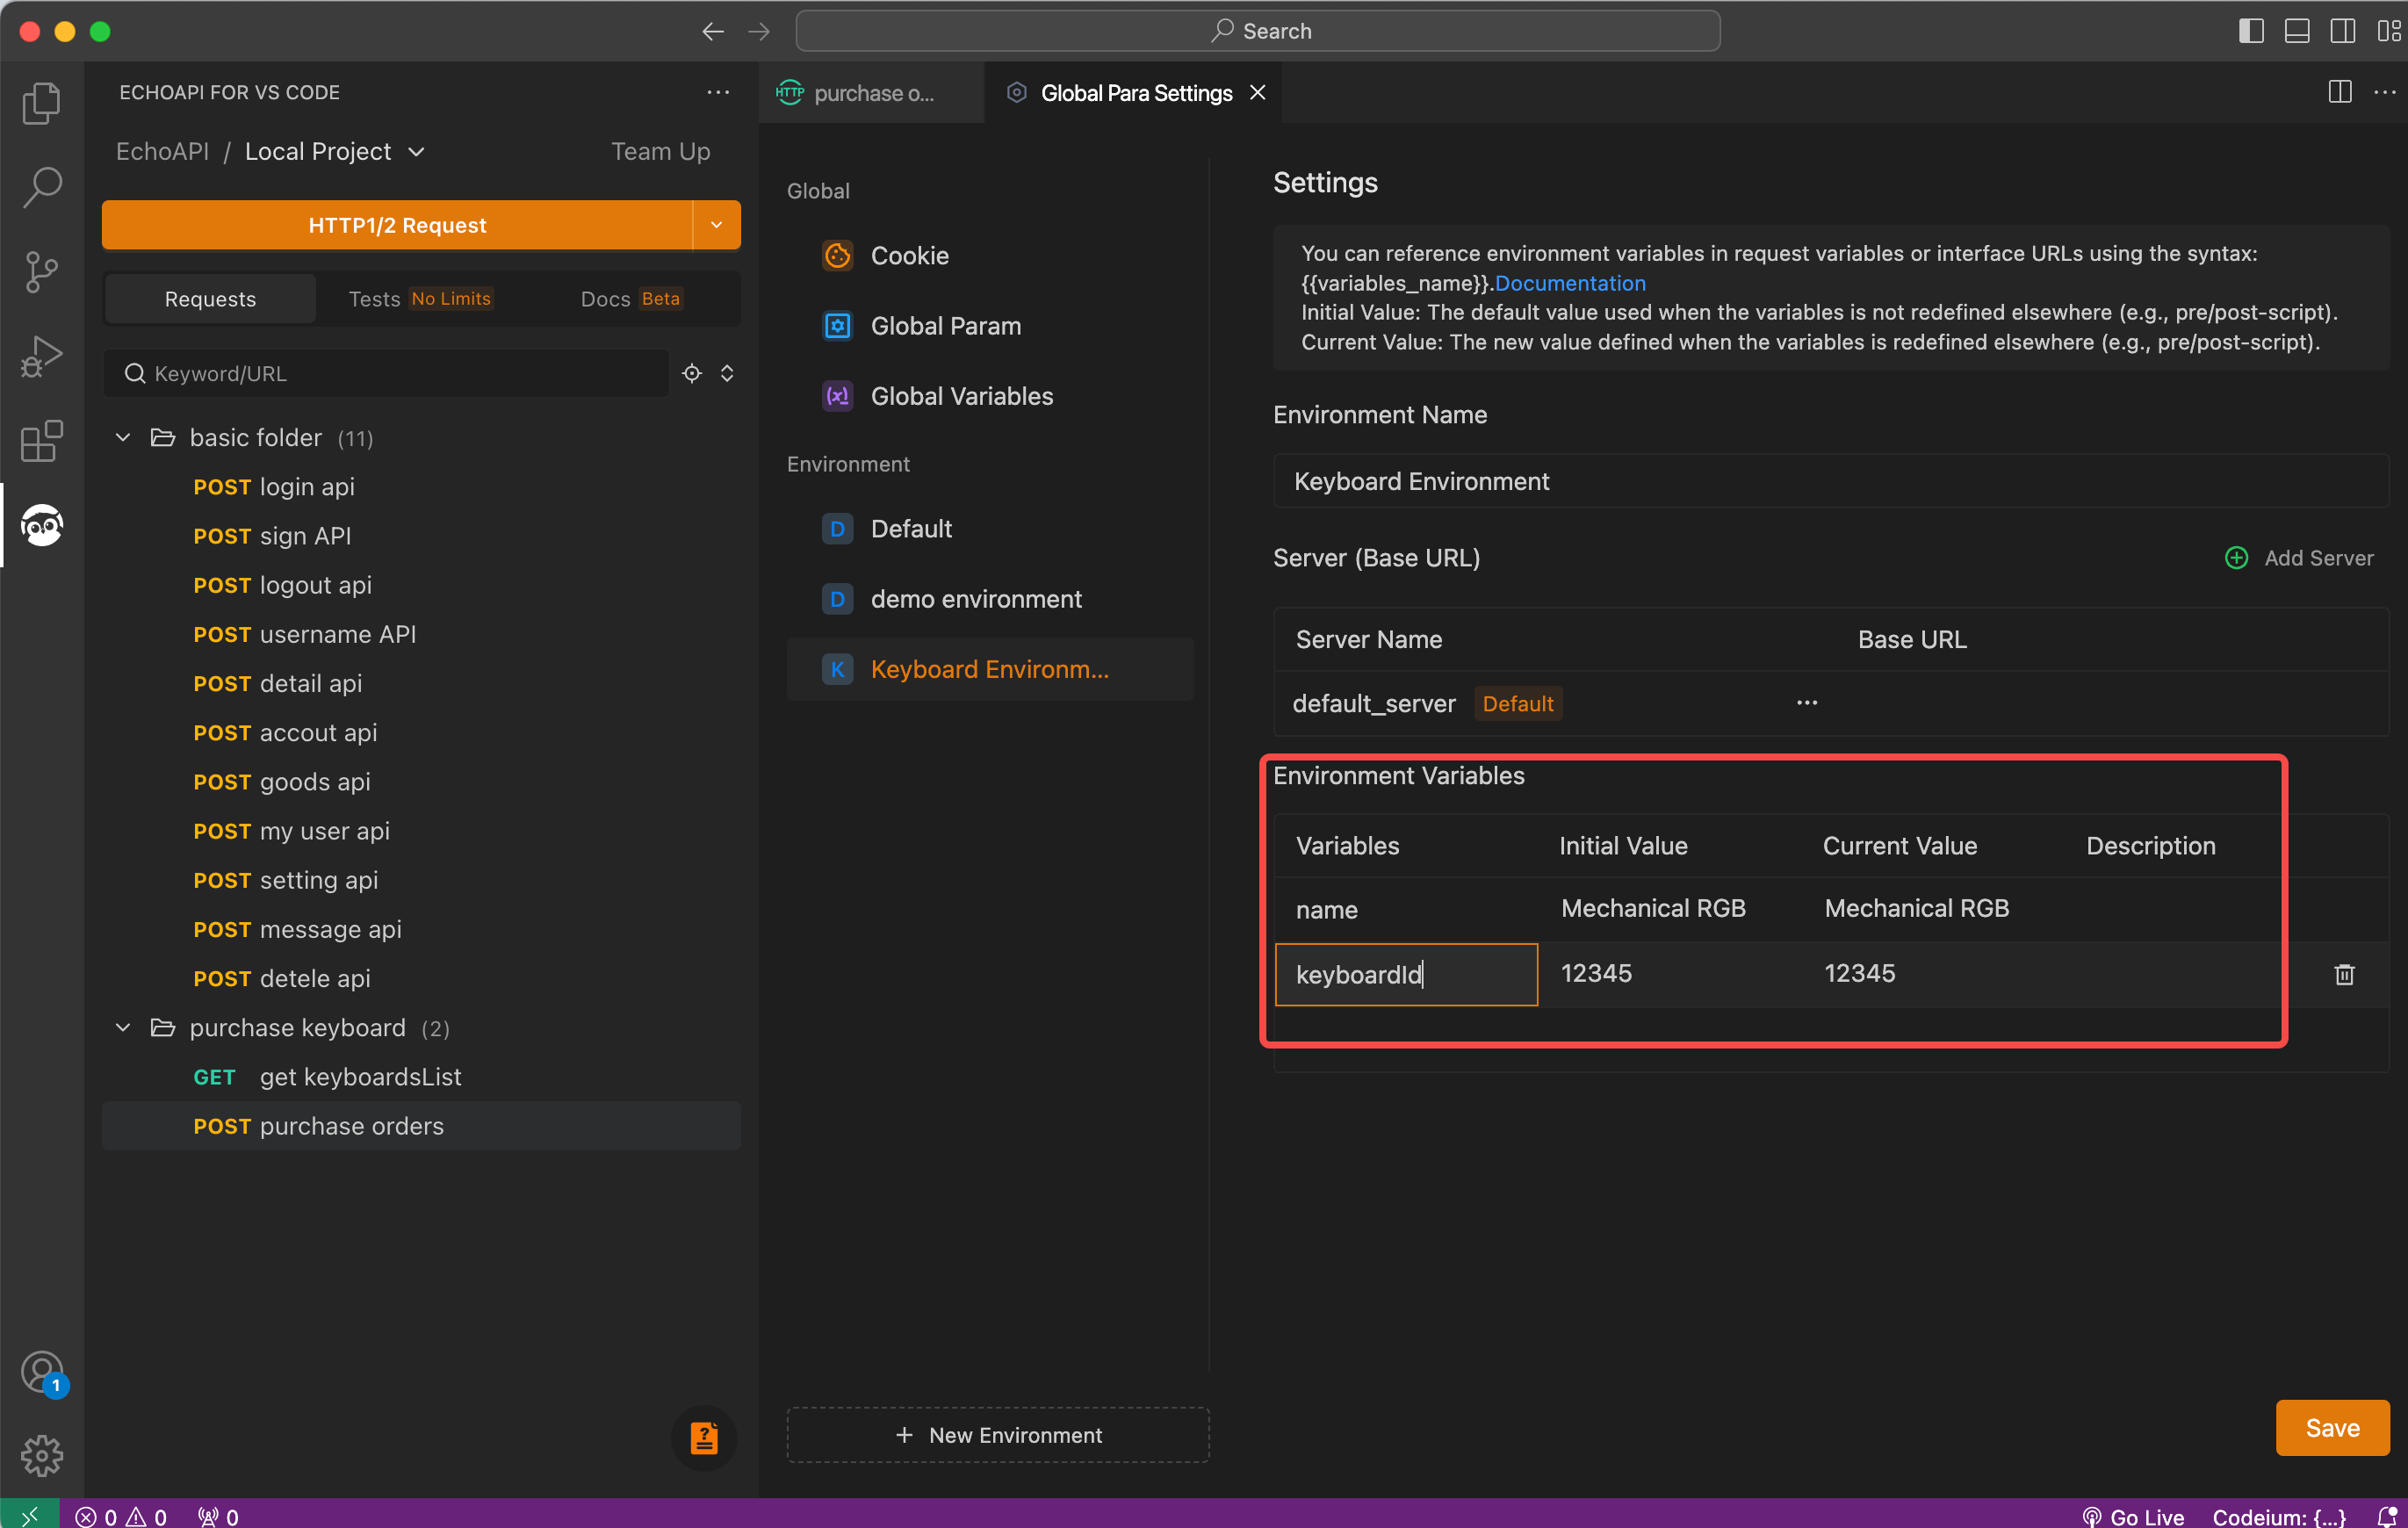Click the Save button
Screen dimensions: 2408x1528
(x=2332, y=1428)
